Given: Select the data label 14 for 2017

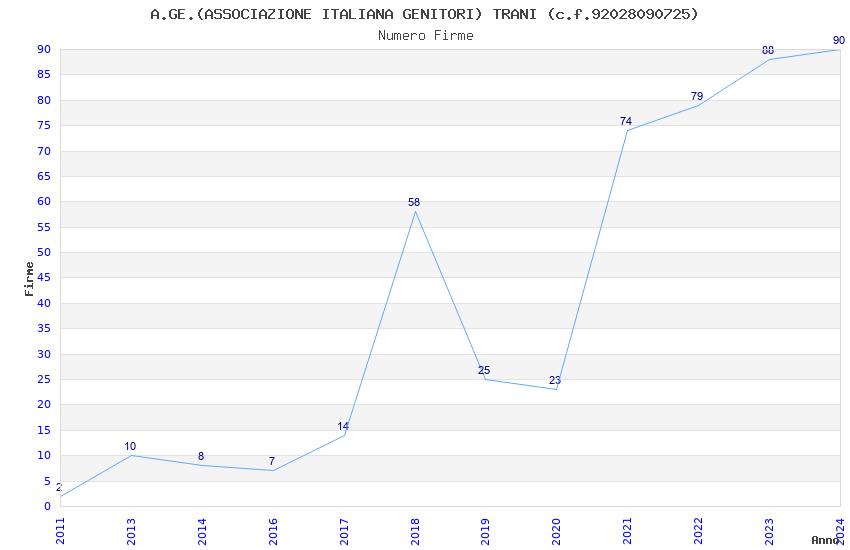Looking at the screenshot, I should pos(343,426).
